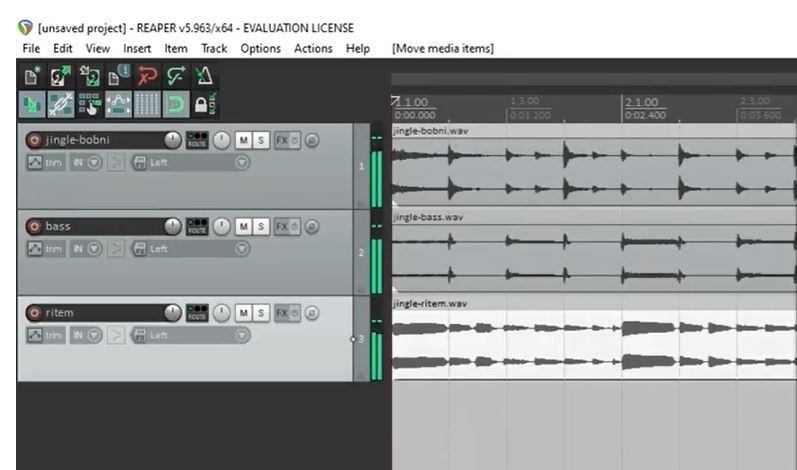Solo the bass track
Image resolution: width=797 pixels, height=470 pixels.
(261, 227)
